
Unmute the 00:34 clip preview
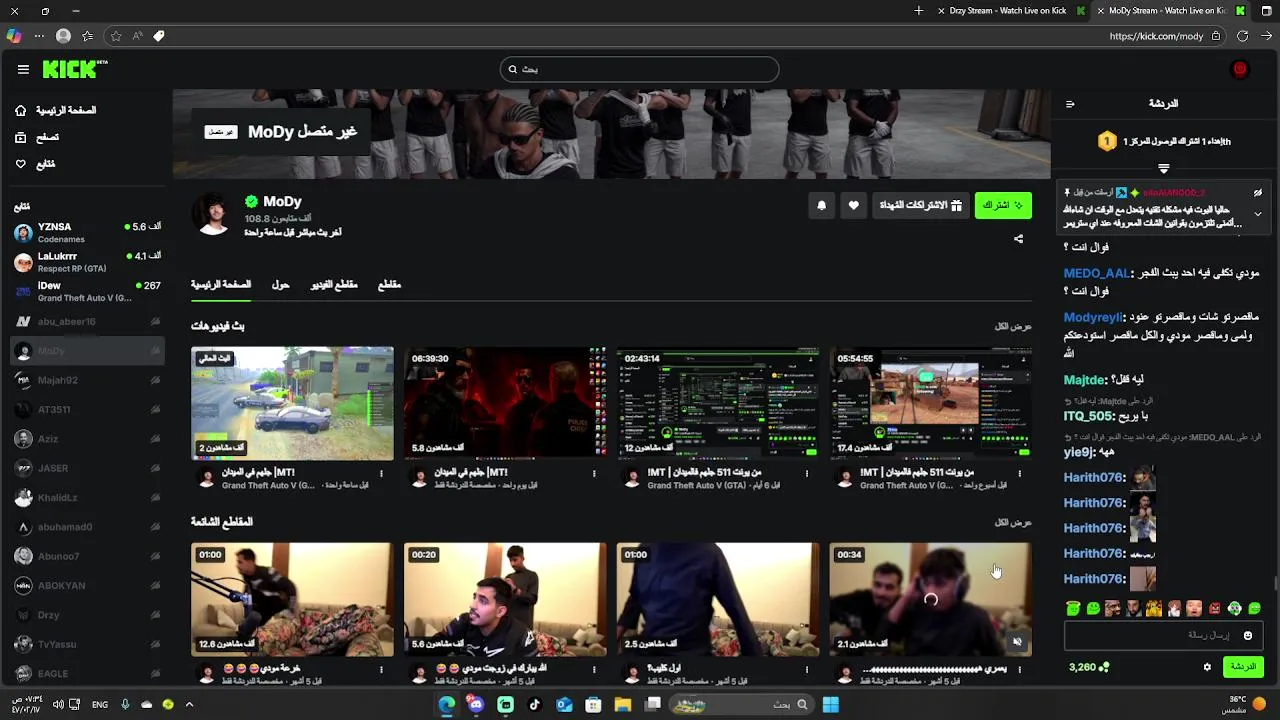[x=1017, y=642]
